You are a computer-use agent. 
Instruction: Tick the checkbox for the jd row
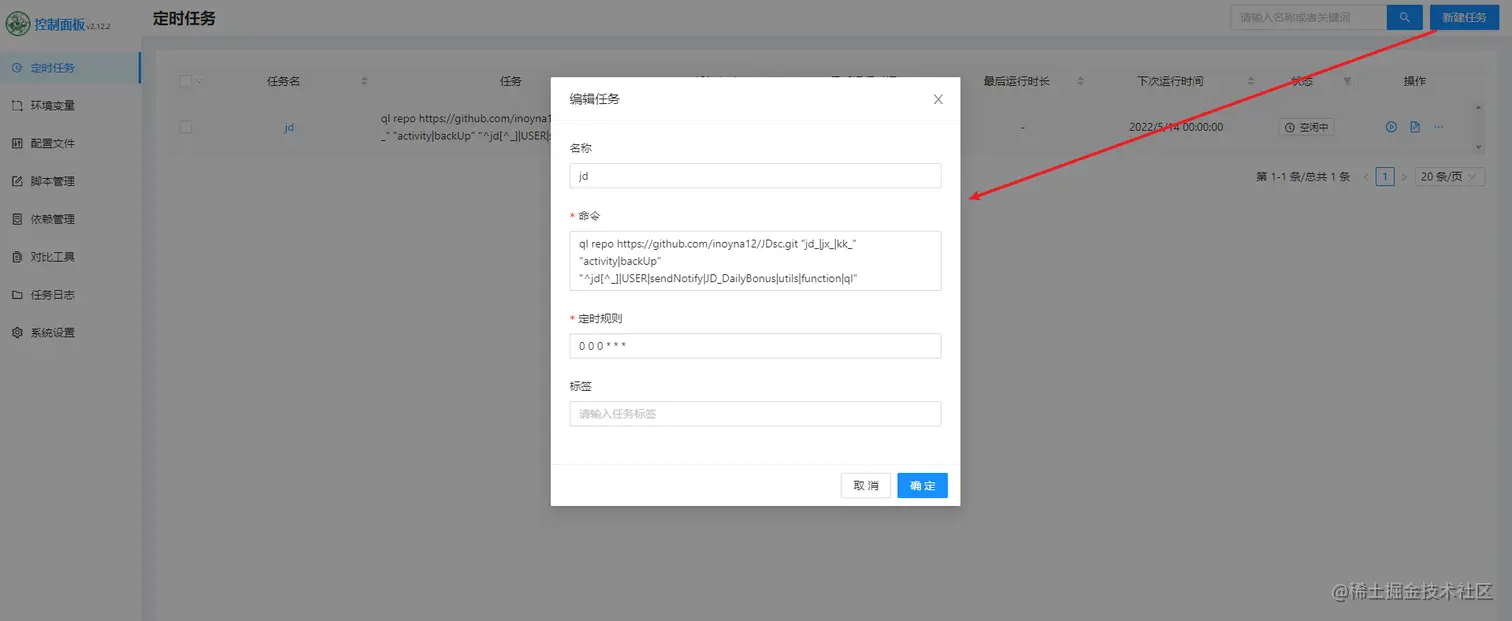click(186, 127)
